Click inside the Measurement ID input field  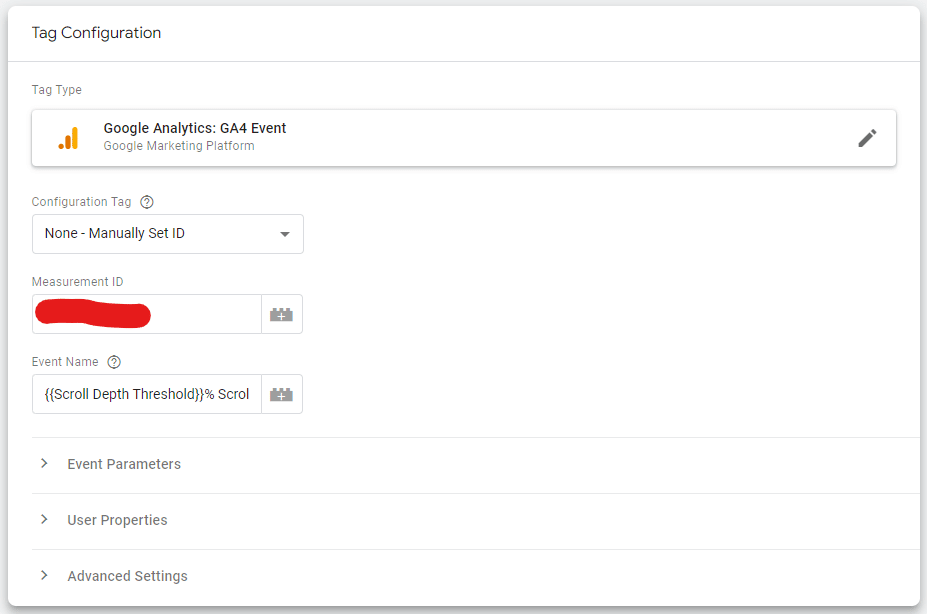147,314
